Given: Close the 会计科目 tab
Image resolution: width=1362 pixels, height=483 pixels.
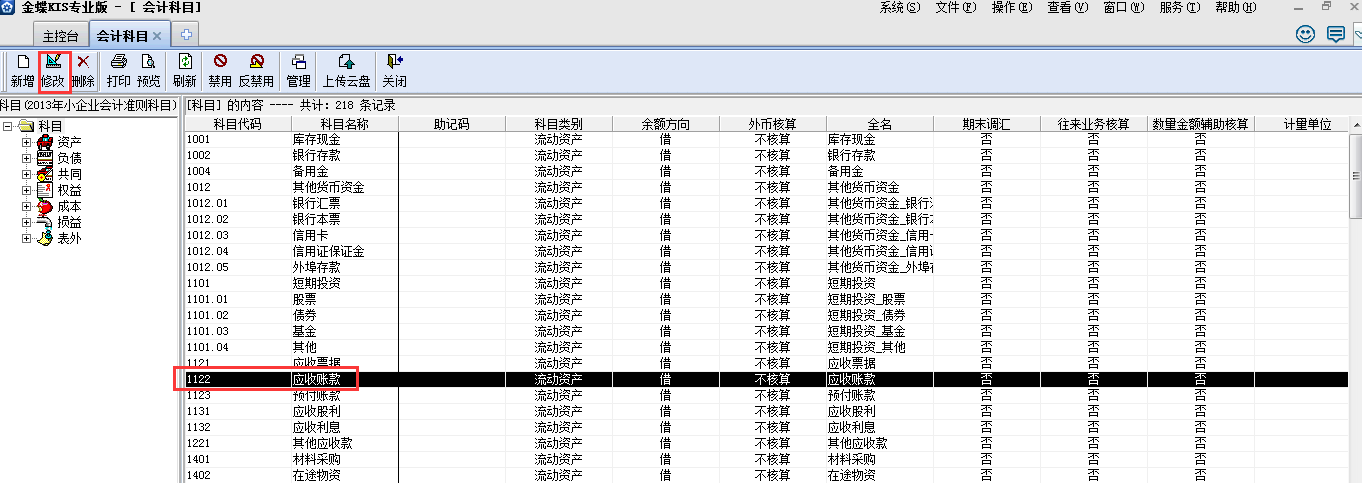Looking at the screenshot, I should (157, 35).
